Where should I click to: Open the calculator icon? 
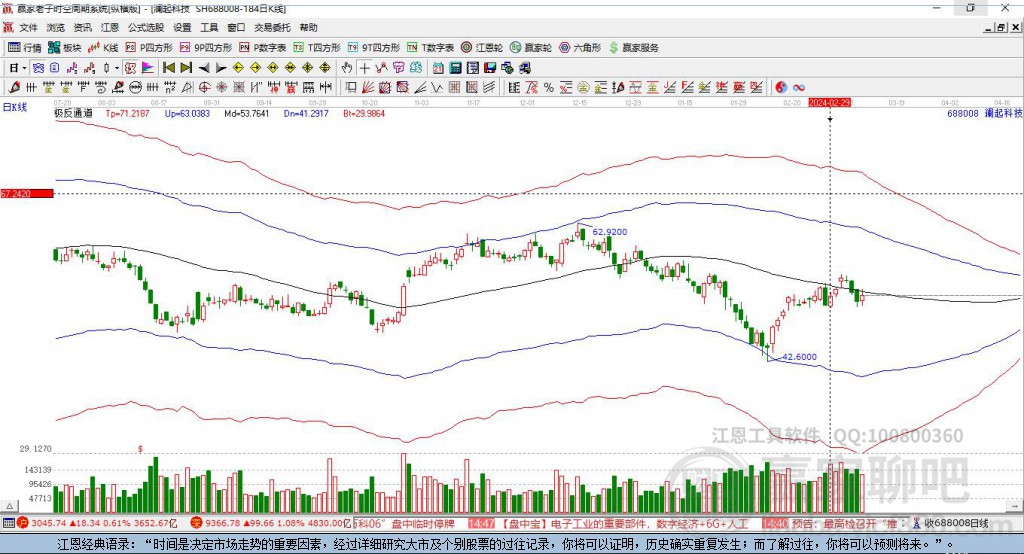[x=455, y=68]
